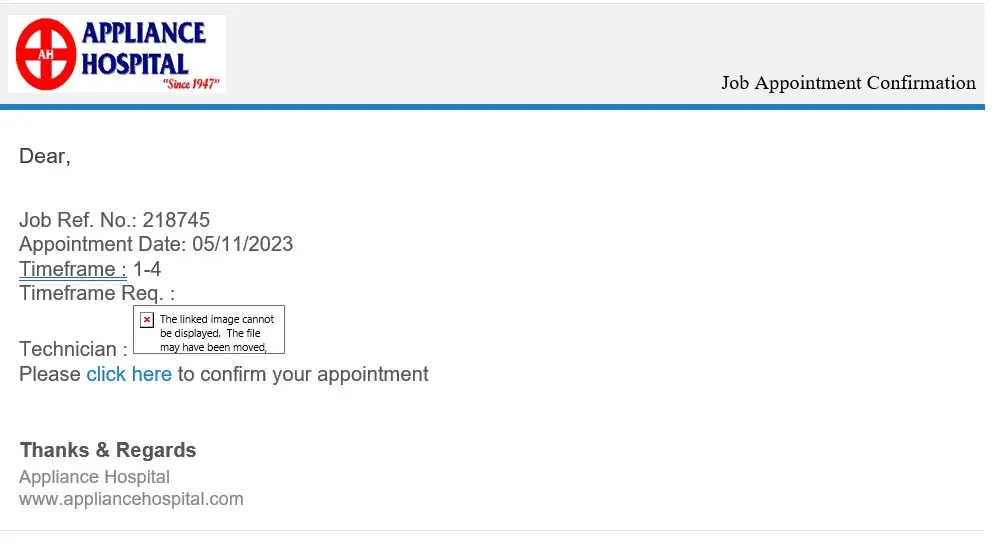Click the "Since 1947" tagline
The width and height of the screenshot is (1000, 549).
tap(190, 85)
